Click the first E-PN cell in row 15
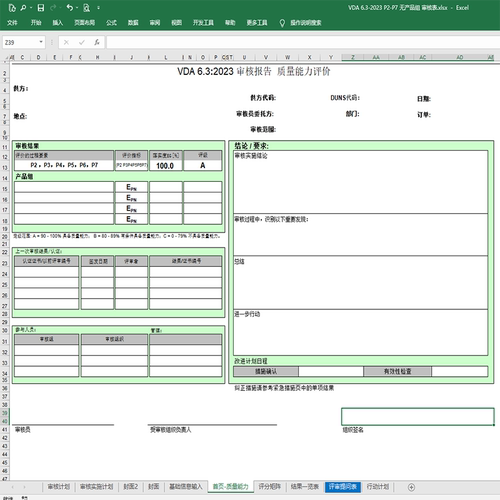 pyautogui.click(x=131, y=187)
